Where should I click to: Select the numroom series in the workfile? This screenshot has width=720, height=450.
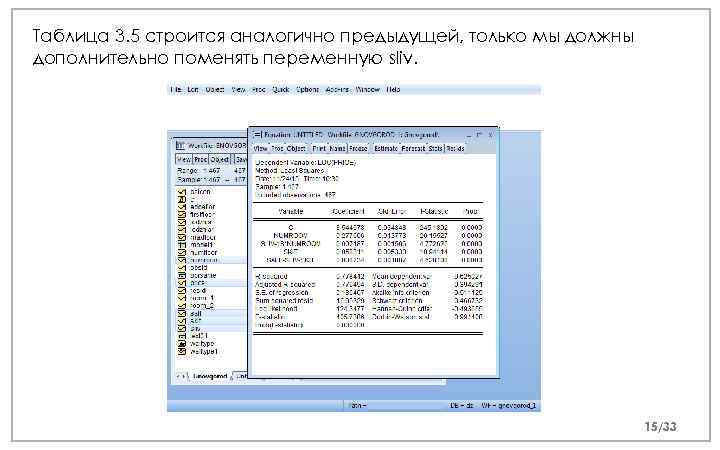[x=204, y=260]
